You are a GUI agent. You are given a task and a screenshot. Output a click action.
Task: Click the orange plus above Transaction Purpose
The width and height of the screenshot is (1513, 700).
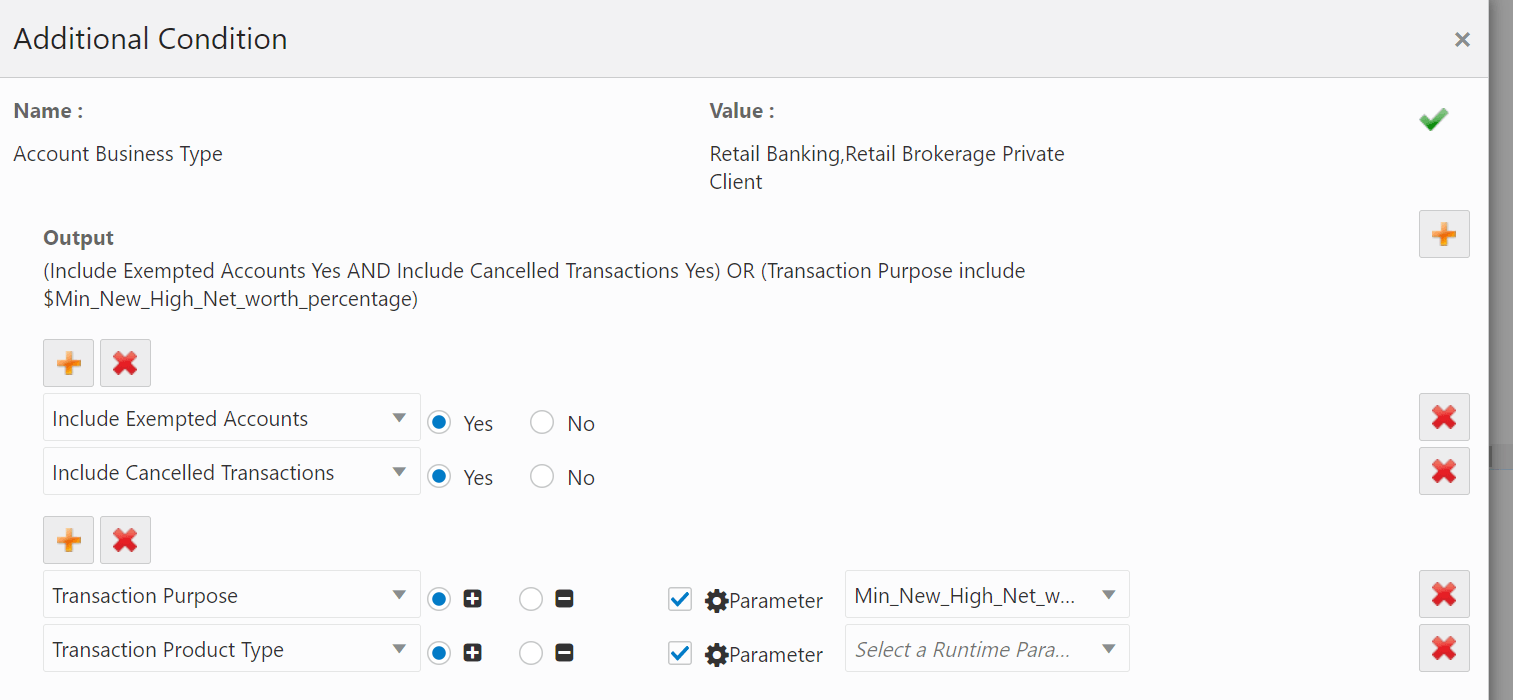coord(68,539)
